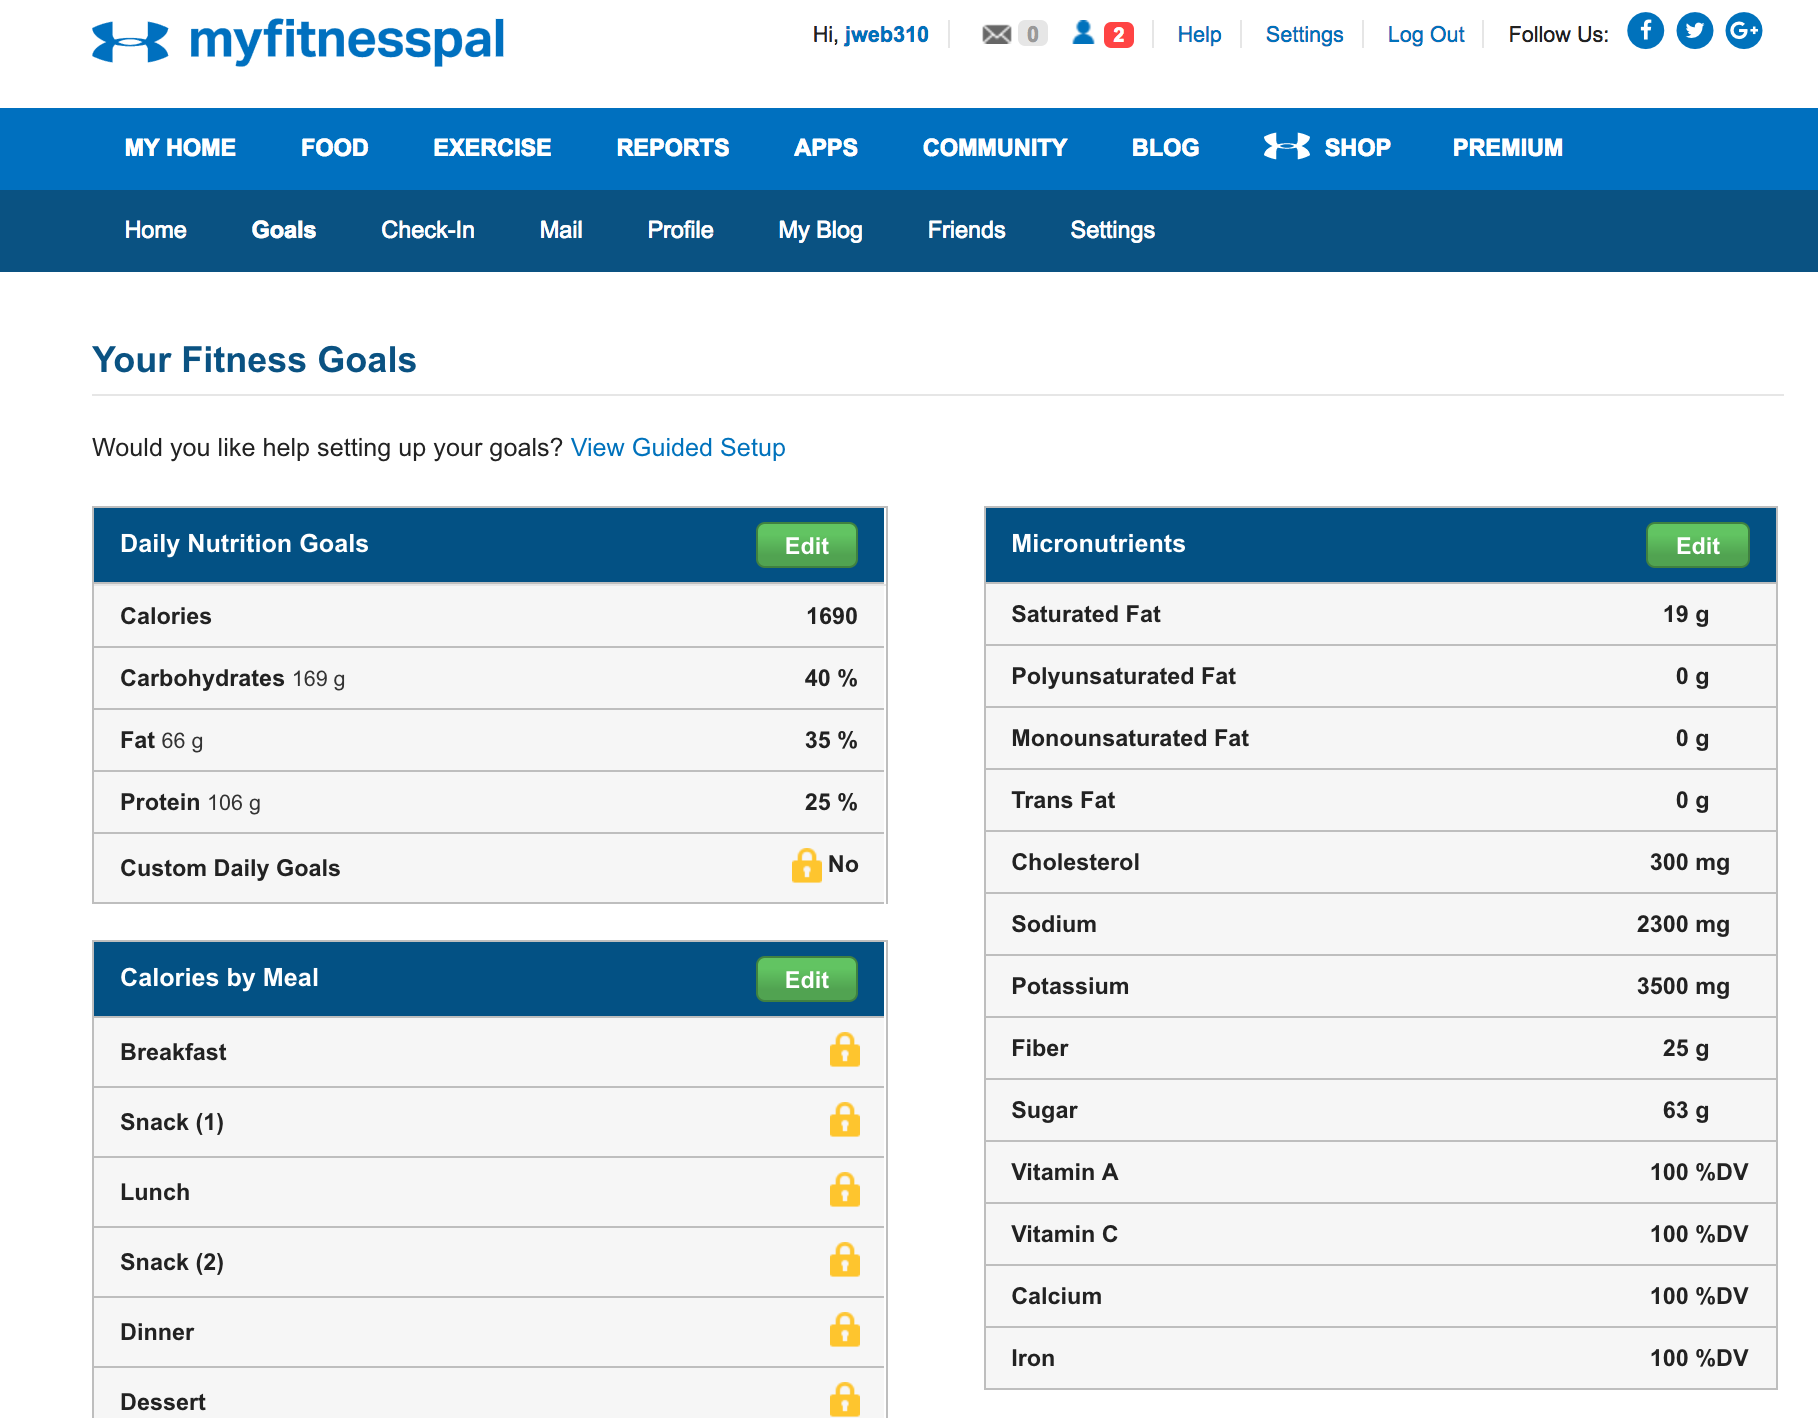Open the BLOG main tab
Screen dimensions: 1818x1418
(1165, 148)
